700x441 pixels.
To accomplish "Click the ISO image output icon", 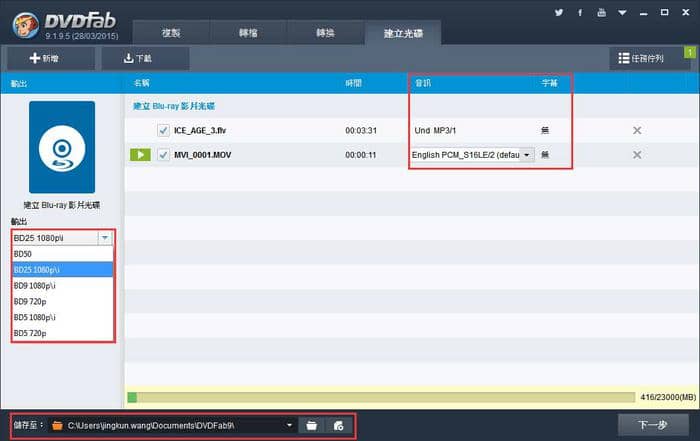I will pyautogui.click(x=338, y=426).
